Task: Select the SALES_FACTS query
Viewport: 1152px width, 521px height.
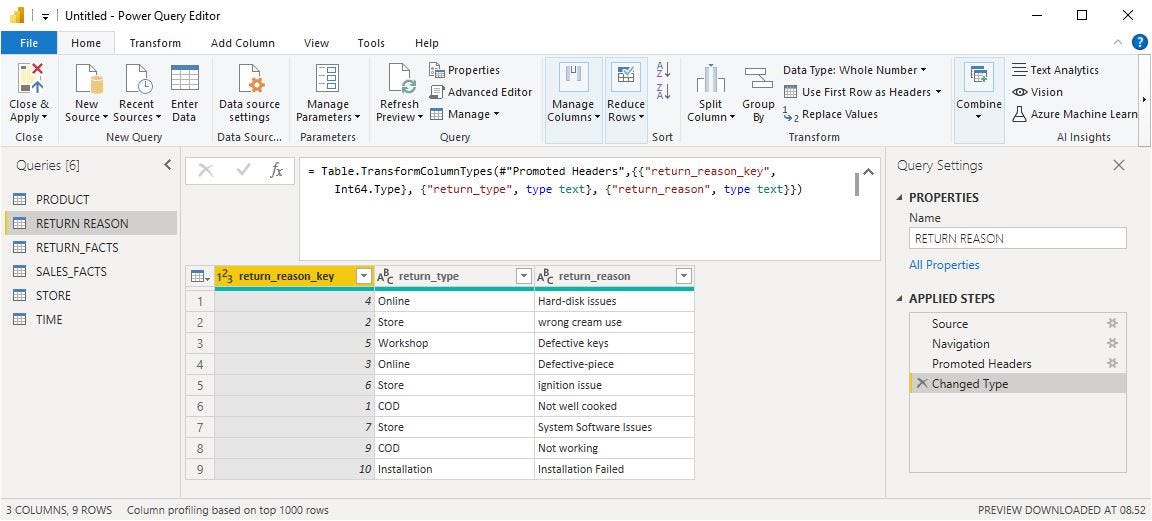Action: click(x=91, y=271)
